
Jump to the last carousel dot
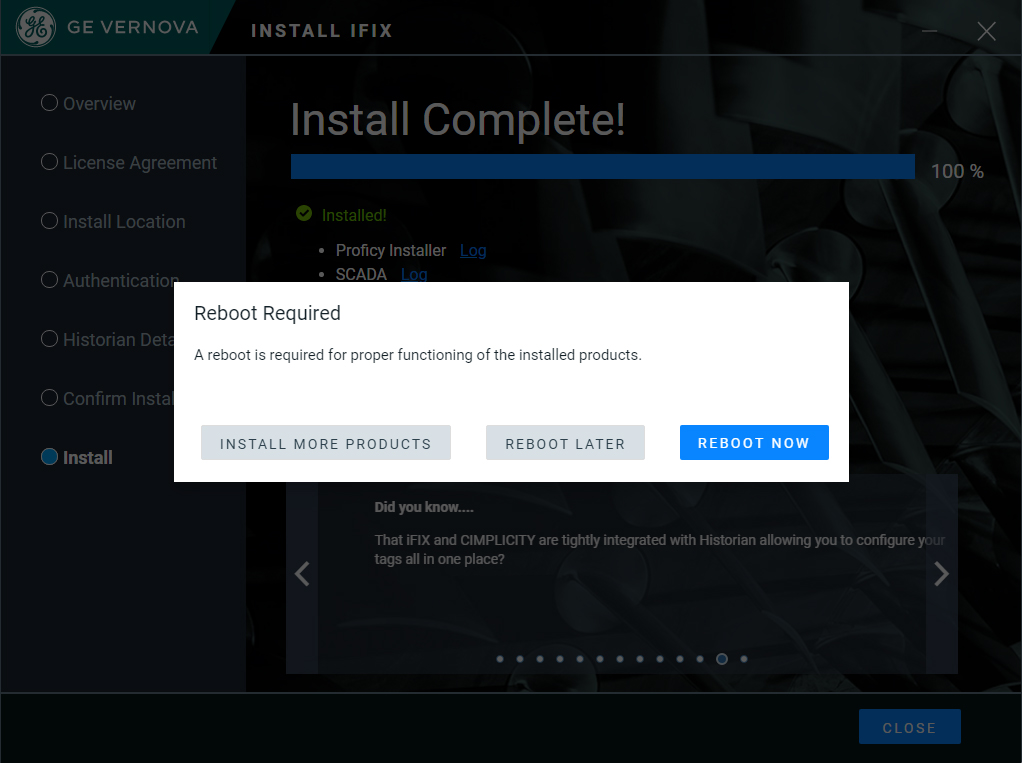744,659
